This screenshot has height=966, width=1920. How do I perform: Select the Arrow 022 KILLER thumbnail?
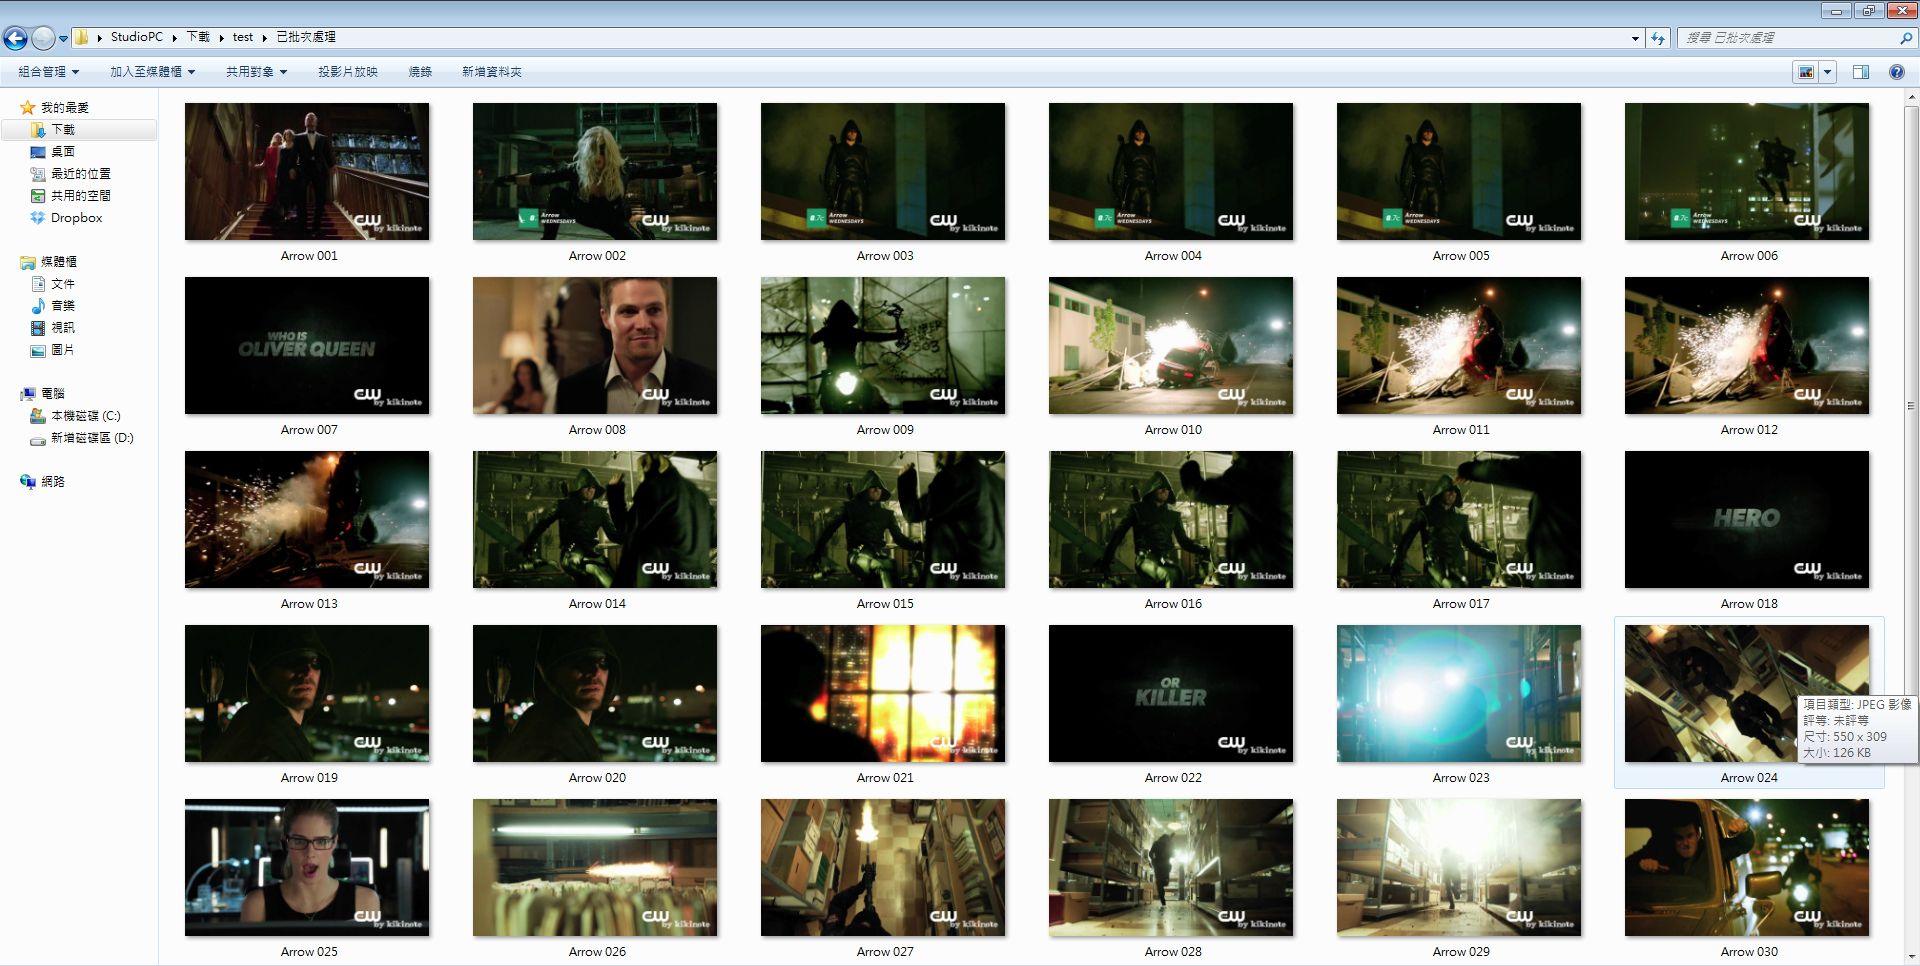[1171, 693]
